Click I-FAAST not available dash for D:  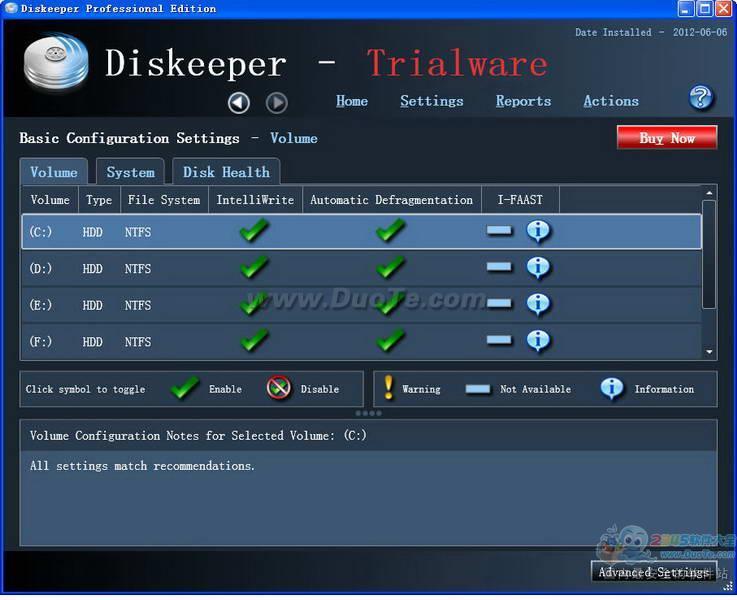499,267
